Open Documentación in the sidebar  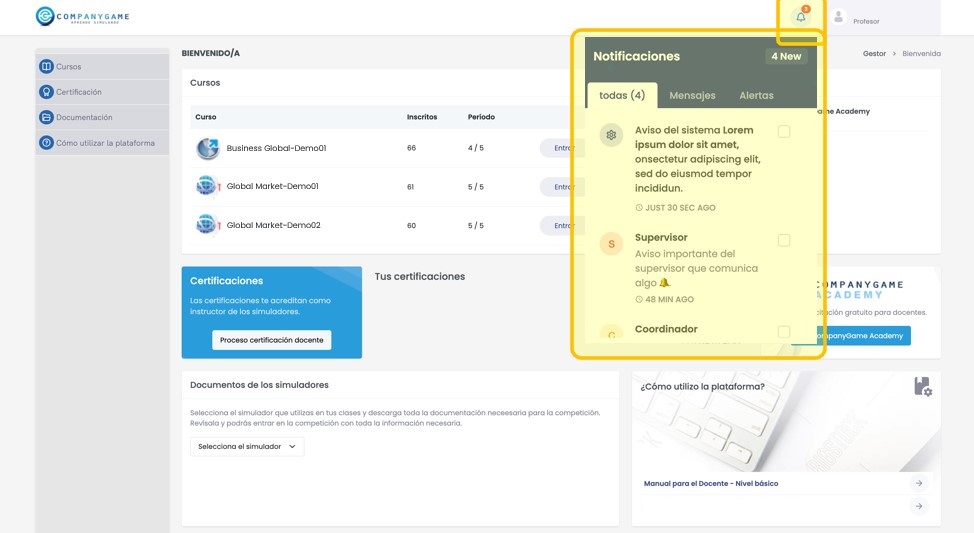point(102,117)
